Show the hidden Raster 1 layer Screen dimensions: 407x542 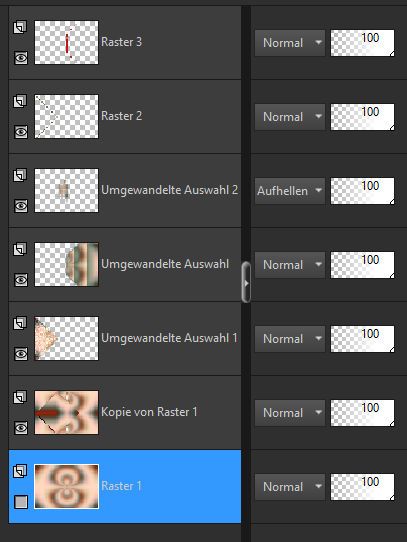coord(21,502)
